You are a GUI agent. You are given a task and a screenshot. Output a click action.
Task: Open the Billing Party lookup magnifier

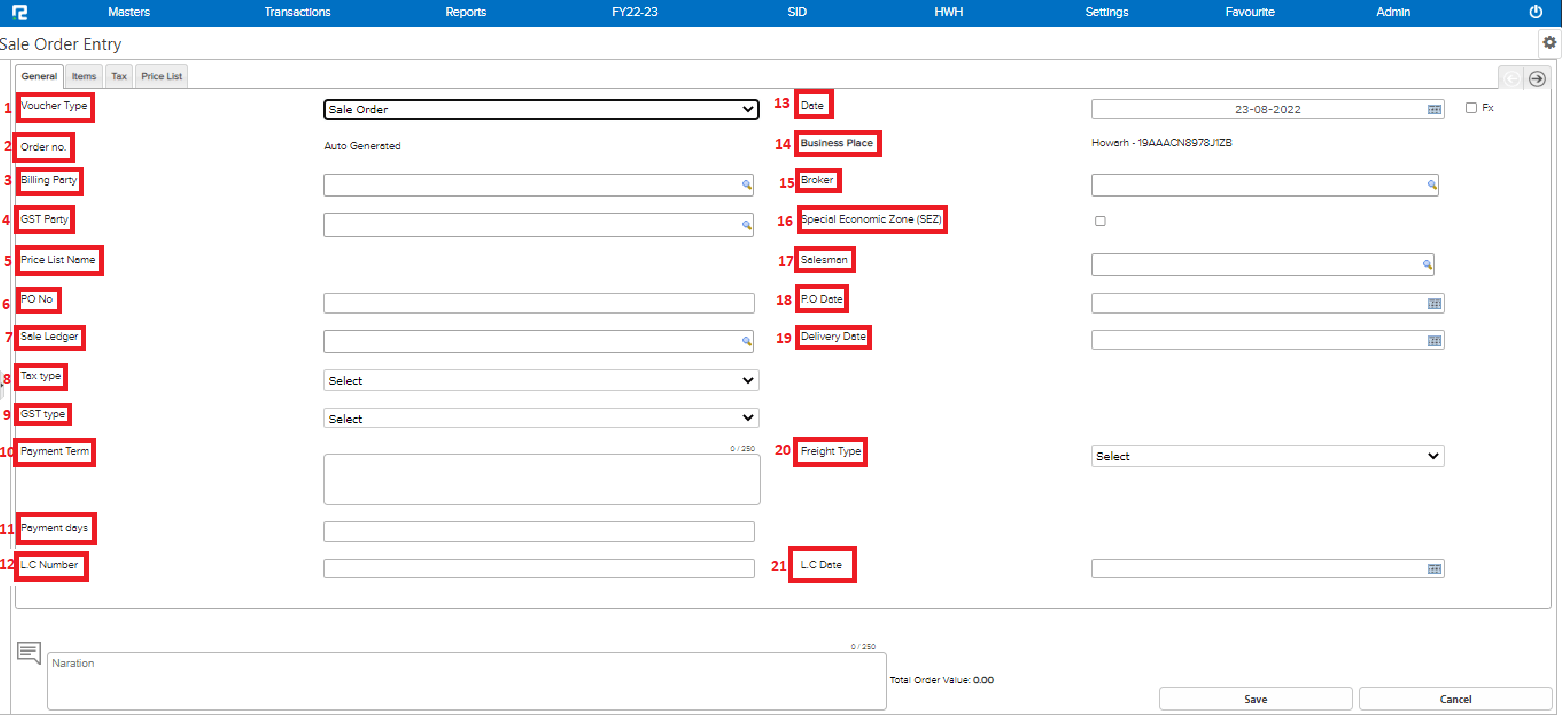[x=746, y=185]
